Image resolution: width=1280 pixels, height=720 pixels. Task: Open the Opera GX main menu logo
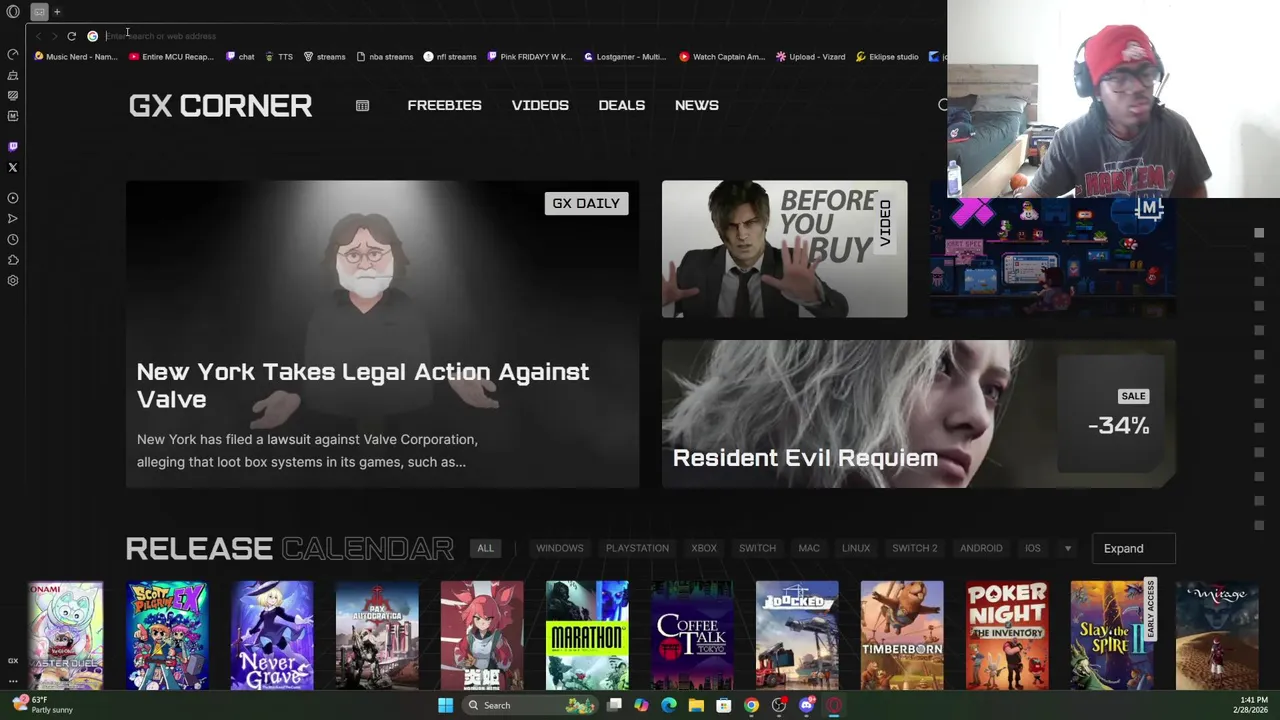pos(13,12)
